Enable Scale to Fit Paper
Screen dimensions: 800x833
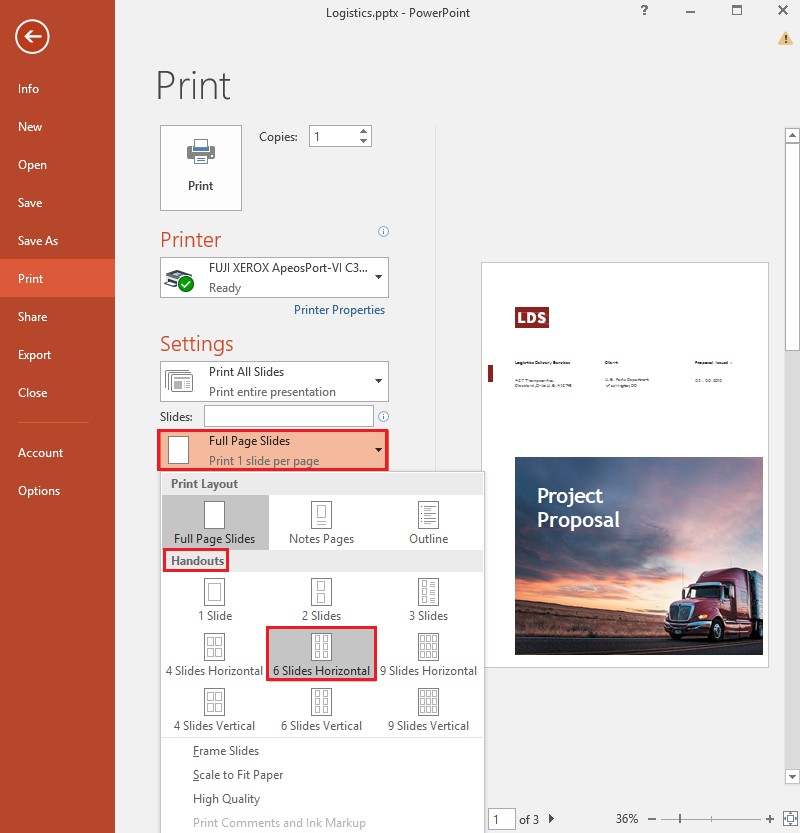point(237,774)
